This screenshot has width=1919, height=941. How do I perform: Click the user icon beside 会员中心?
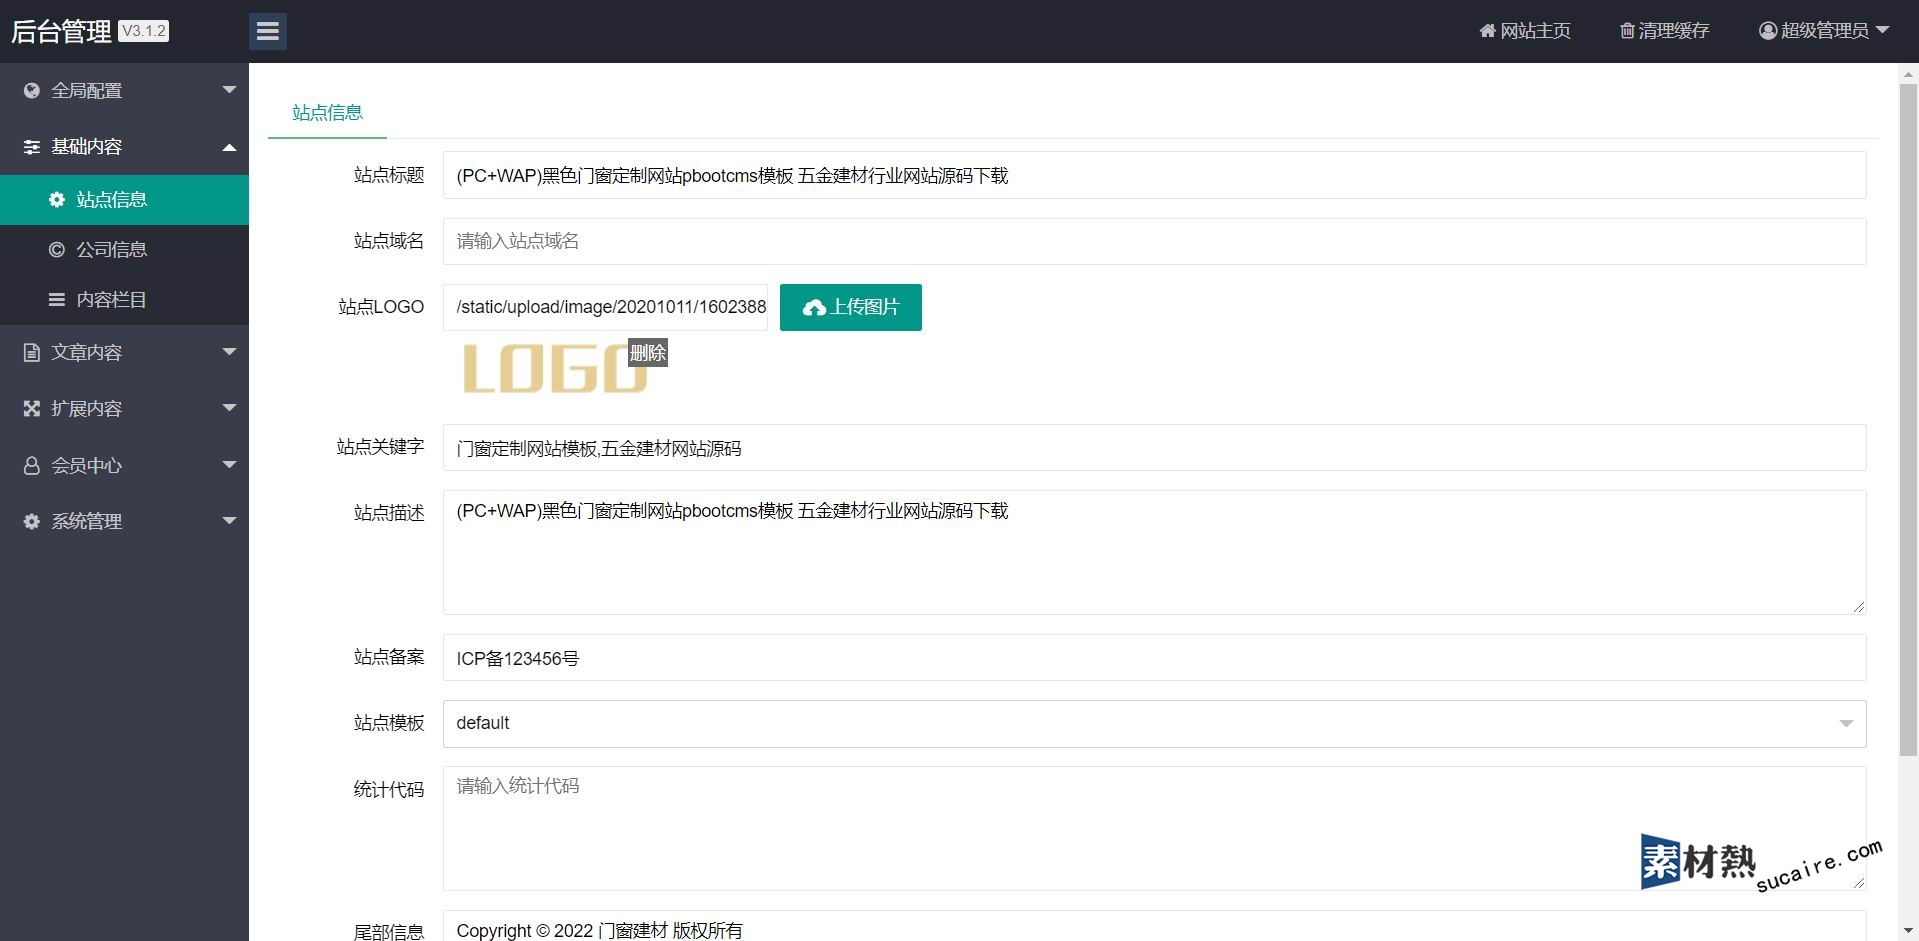32,466
